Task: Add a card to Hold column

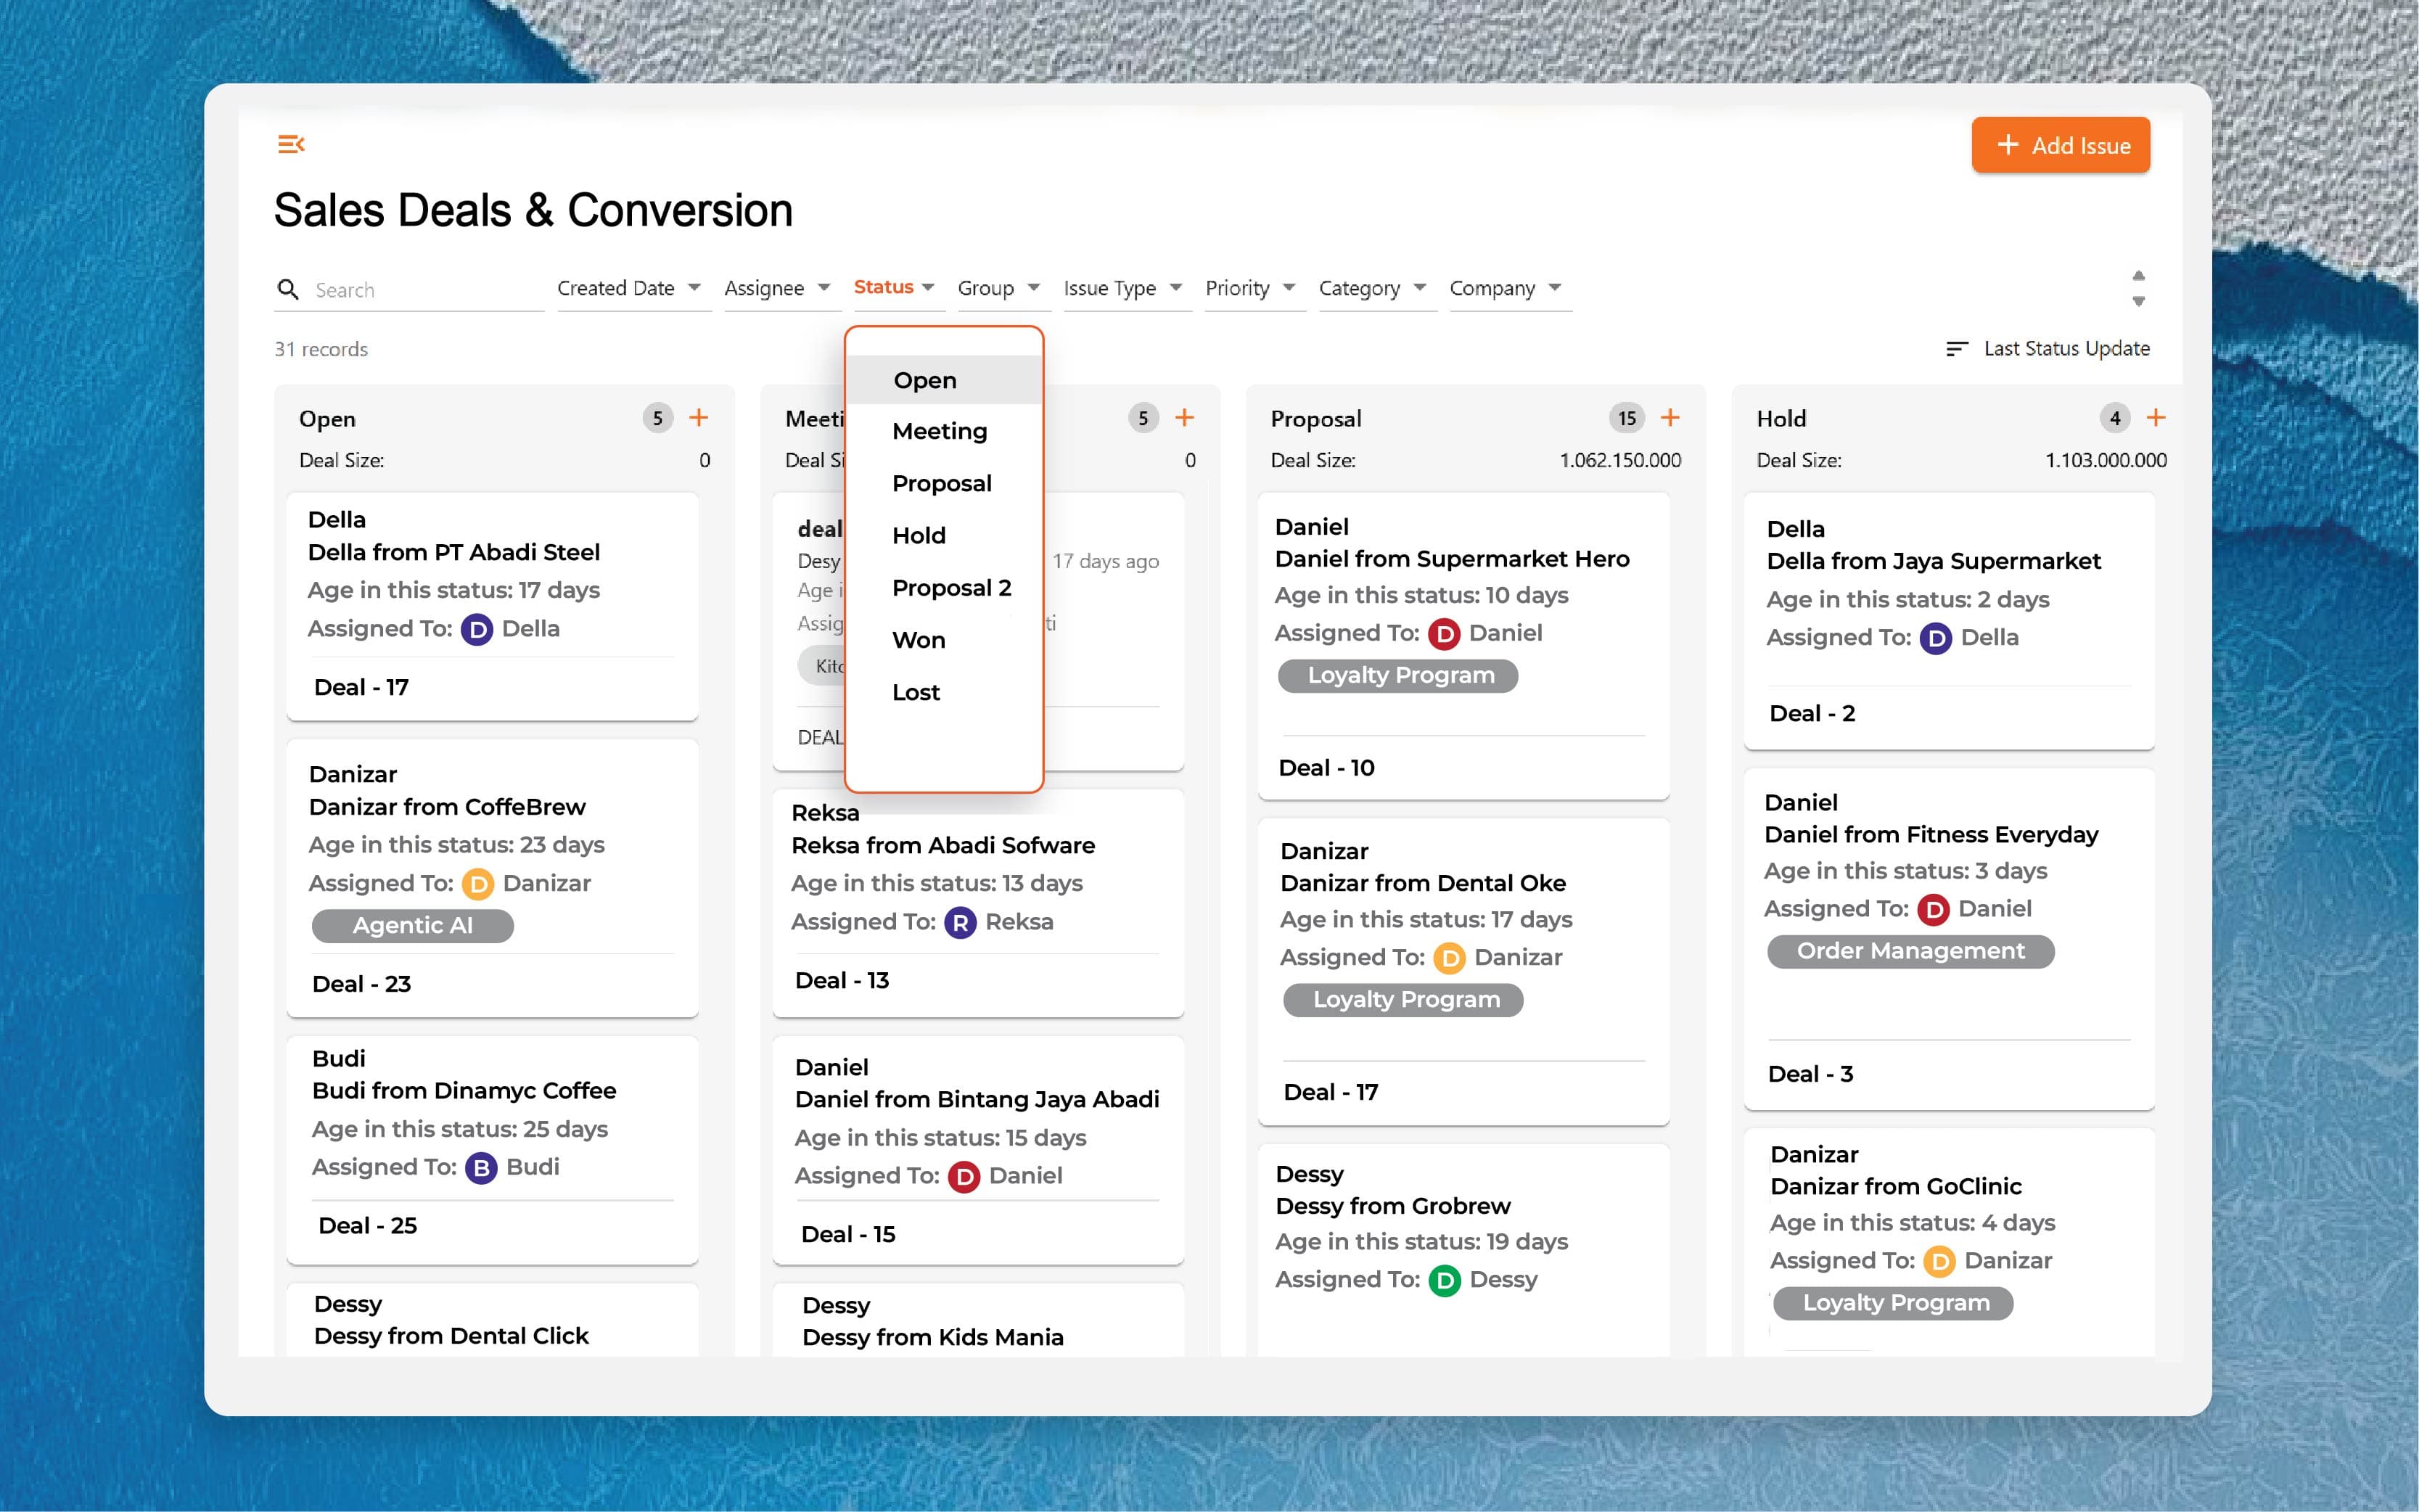Action: (2156, 418)
